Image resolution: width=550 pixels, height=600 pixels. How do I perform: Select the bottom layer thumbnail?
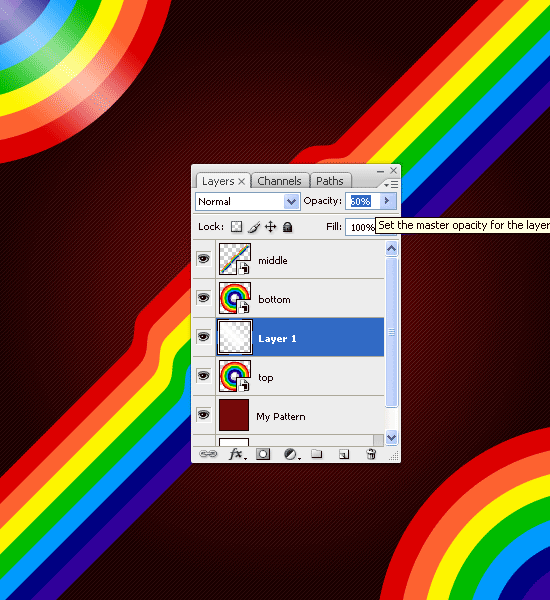235,298
